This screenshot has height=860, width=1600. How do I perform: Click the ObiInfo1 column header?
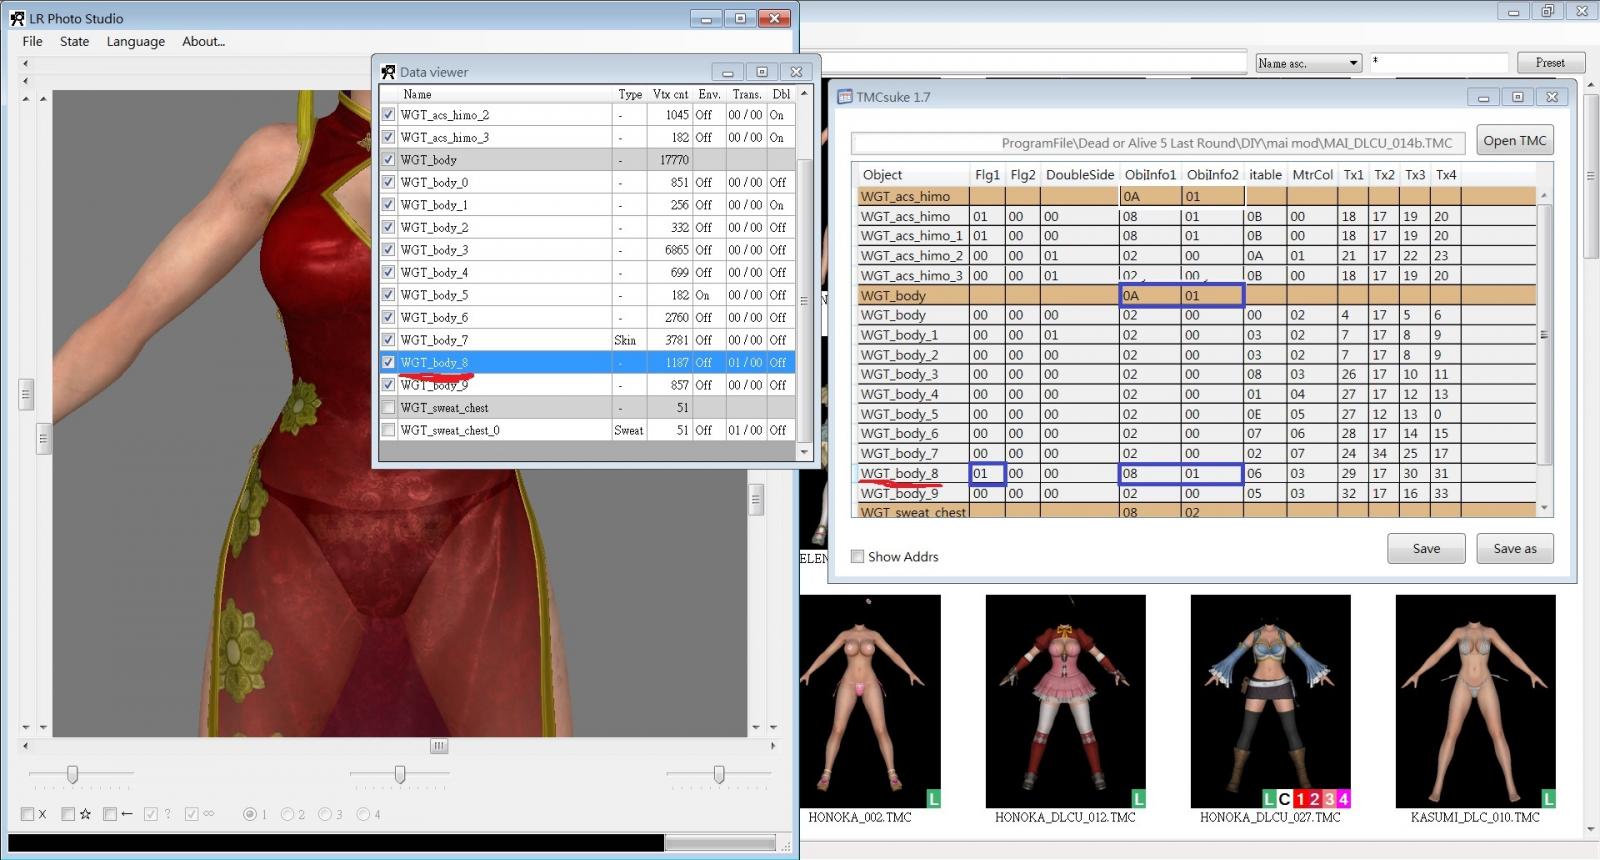point(1150,174)
